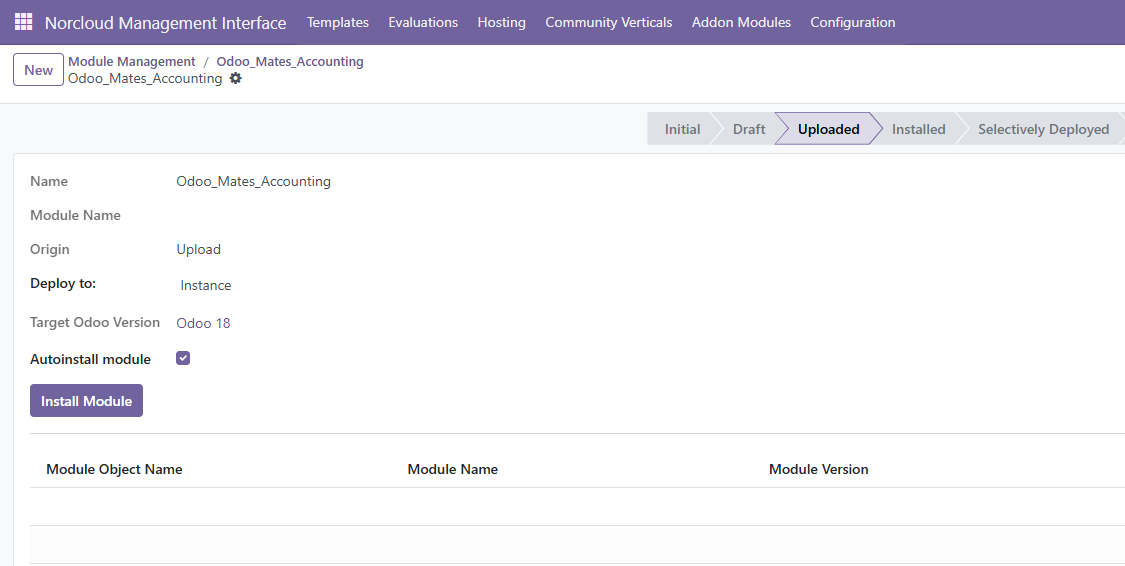Select the Draft status stage
This screenshot has height=566, width=1125.
coord(749,129)
